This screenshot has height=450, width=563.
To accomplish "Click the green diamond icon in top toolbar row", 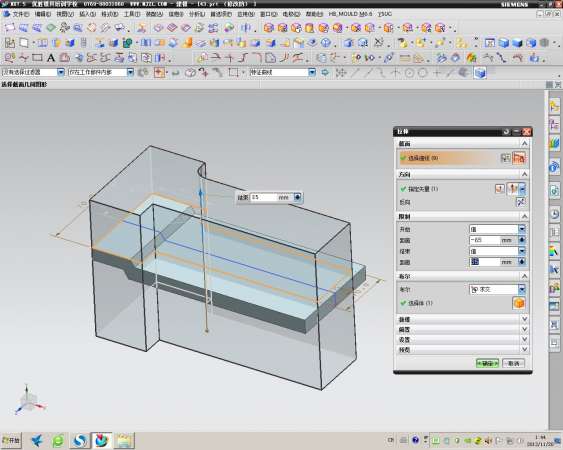I will (51, 28).
